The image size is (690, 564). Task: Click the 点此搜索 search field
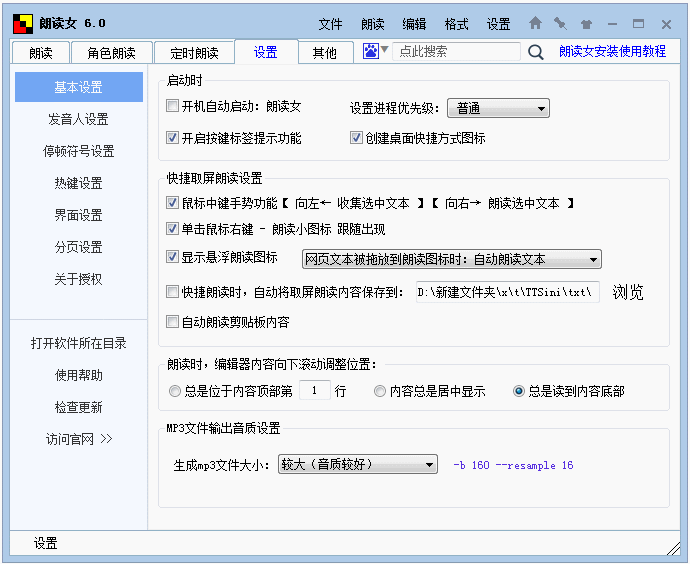456,51
